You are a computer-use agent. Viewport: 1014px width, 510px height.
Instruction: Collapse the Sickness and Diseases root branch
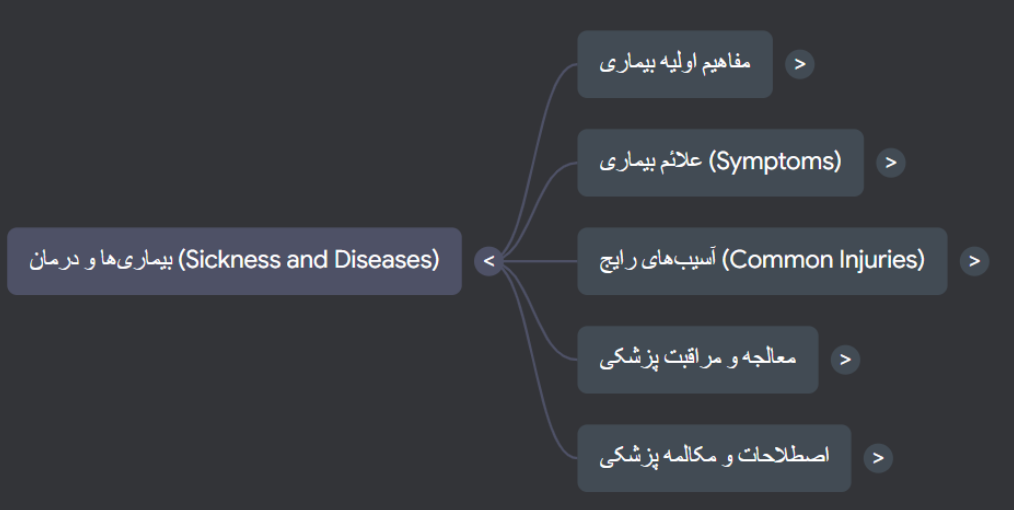(x=489, y=261)
